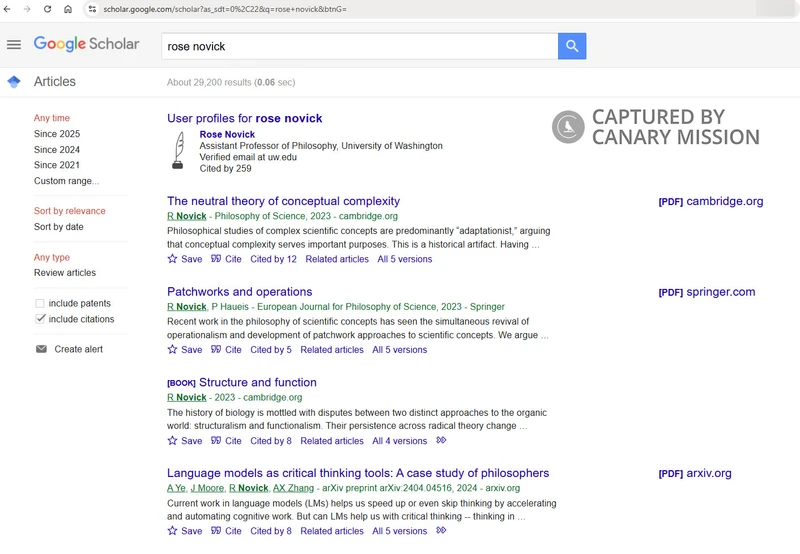Viewport: 800px width, 554px height.
Task: Click Related articles under 'The neutral theory'
Action: click(x=337, y=259)
